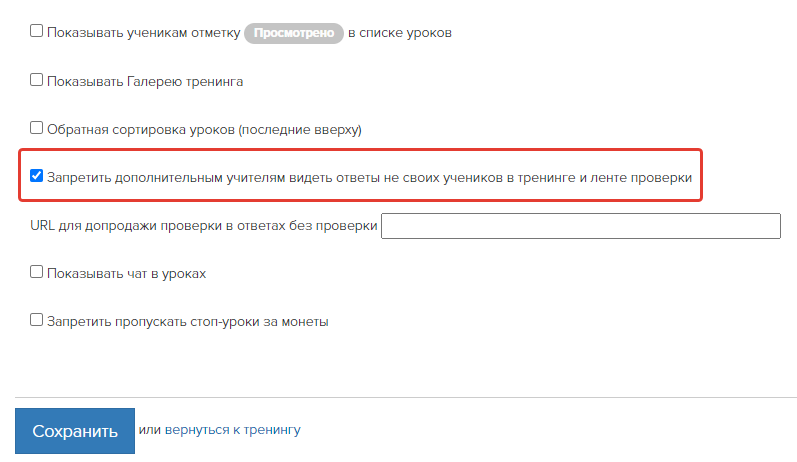
Task: Check the "Запретить пропускать стоп-уроки" checkbox box
Action: tap(36, 320)
